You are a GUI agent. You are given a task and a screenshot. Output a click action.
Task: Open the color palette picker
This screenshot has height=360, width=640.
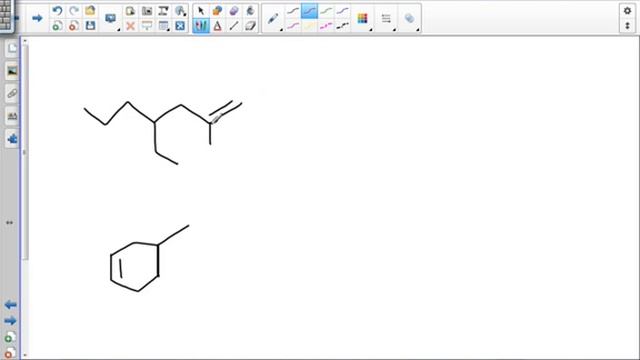(363, 18)
